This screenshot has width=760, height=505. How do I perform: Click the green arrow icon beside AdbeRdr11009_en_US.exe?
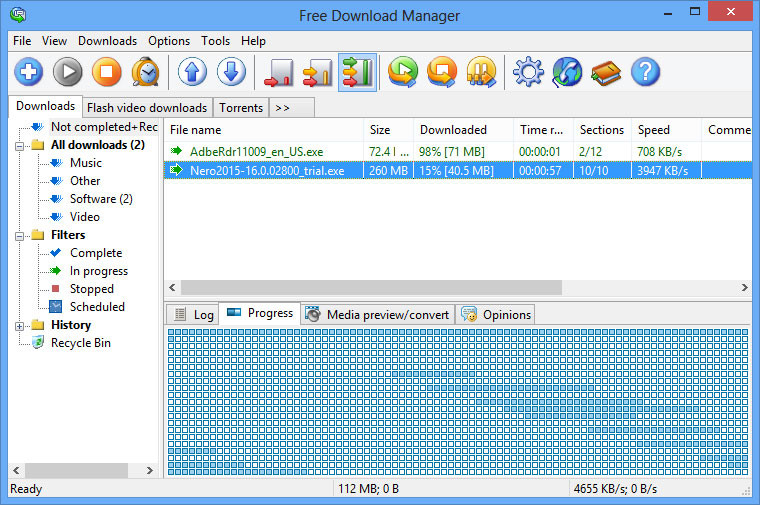tap(176, 151)
